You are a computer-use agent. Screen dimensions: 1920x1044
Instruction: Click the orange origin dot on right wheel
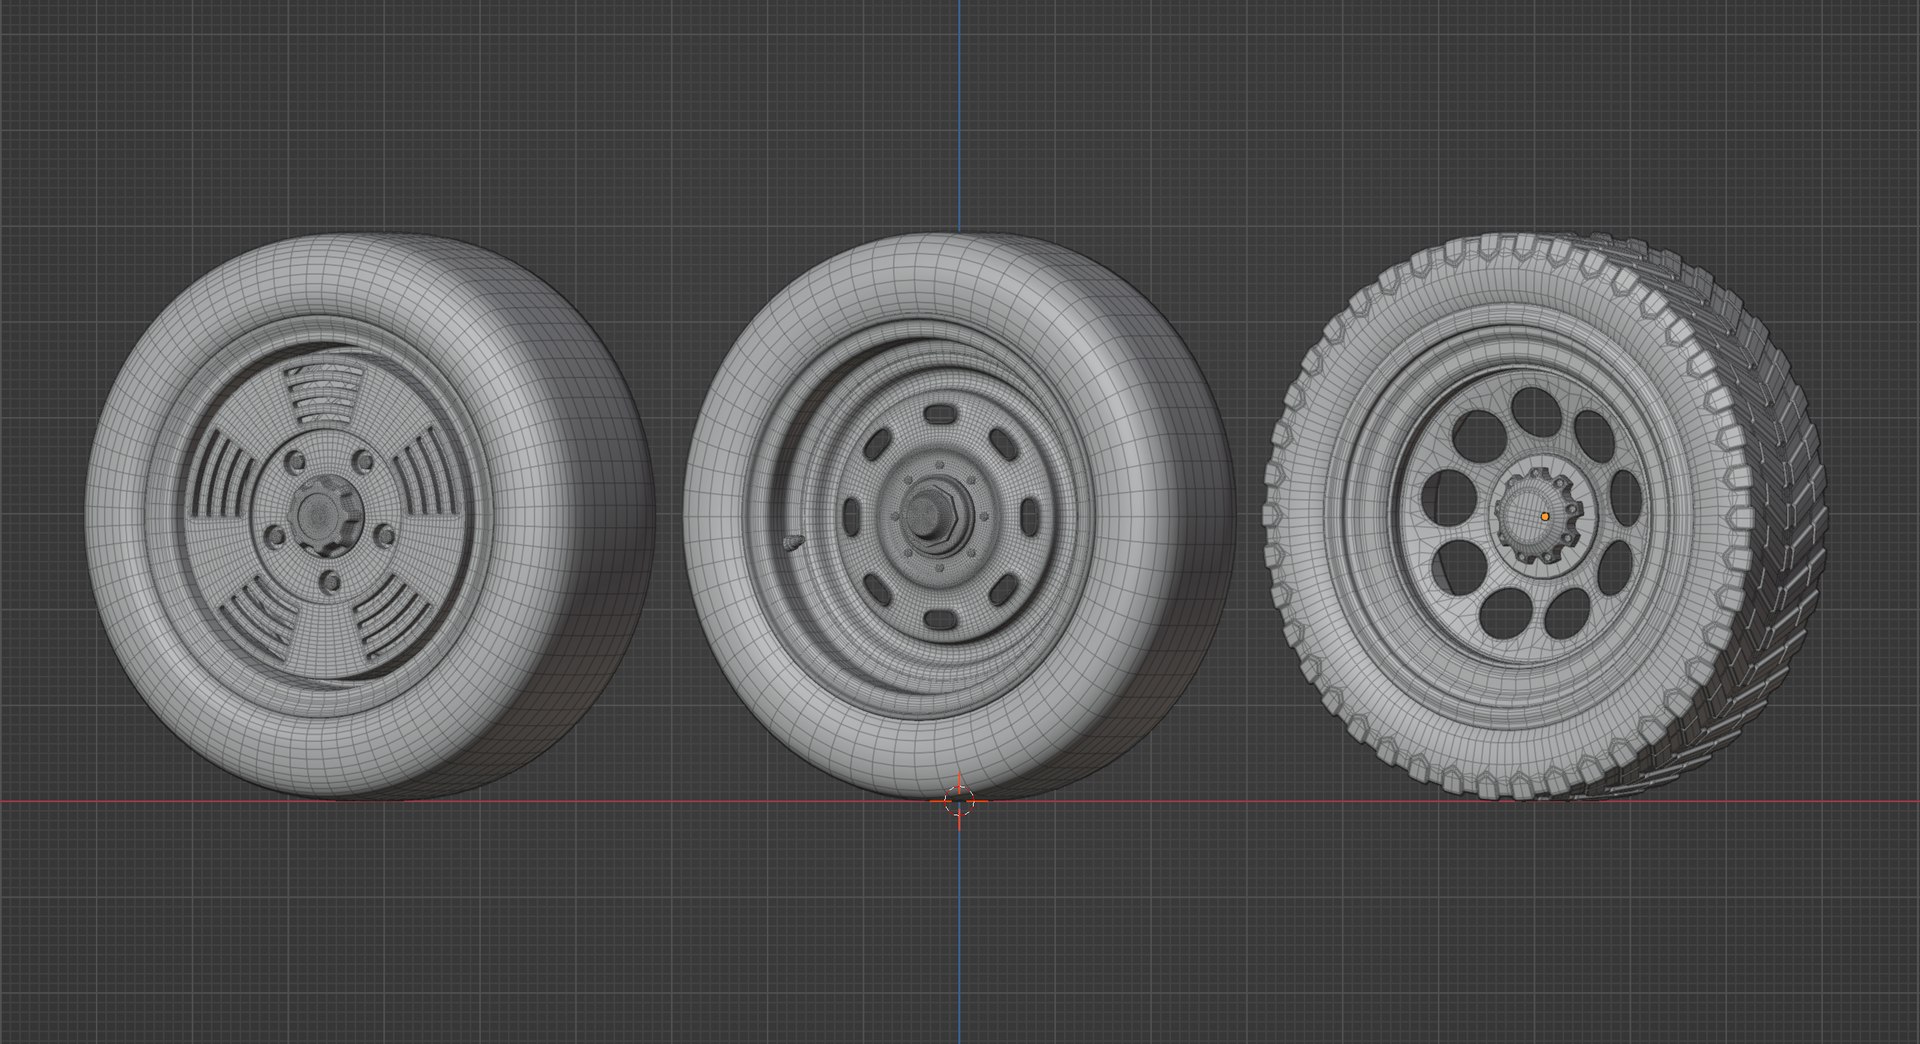click(x=1545, y=516)
